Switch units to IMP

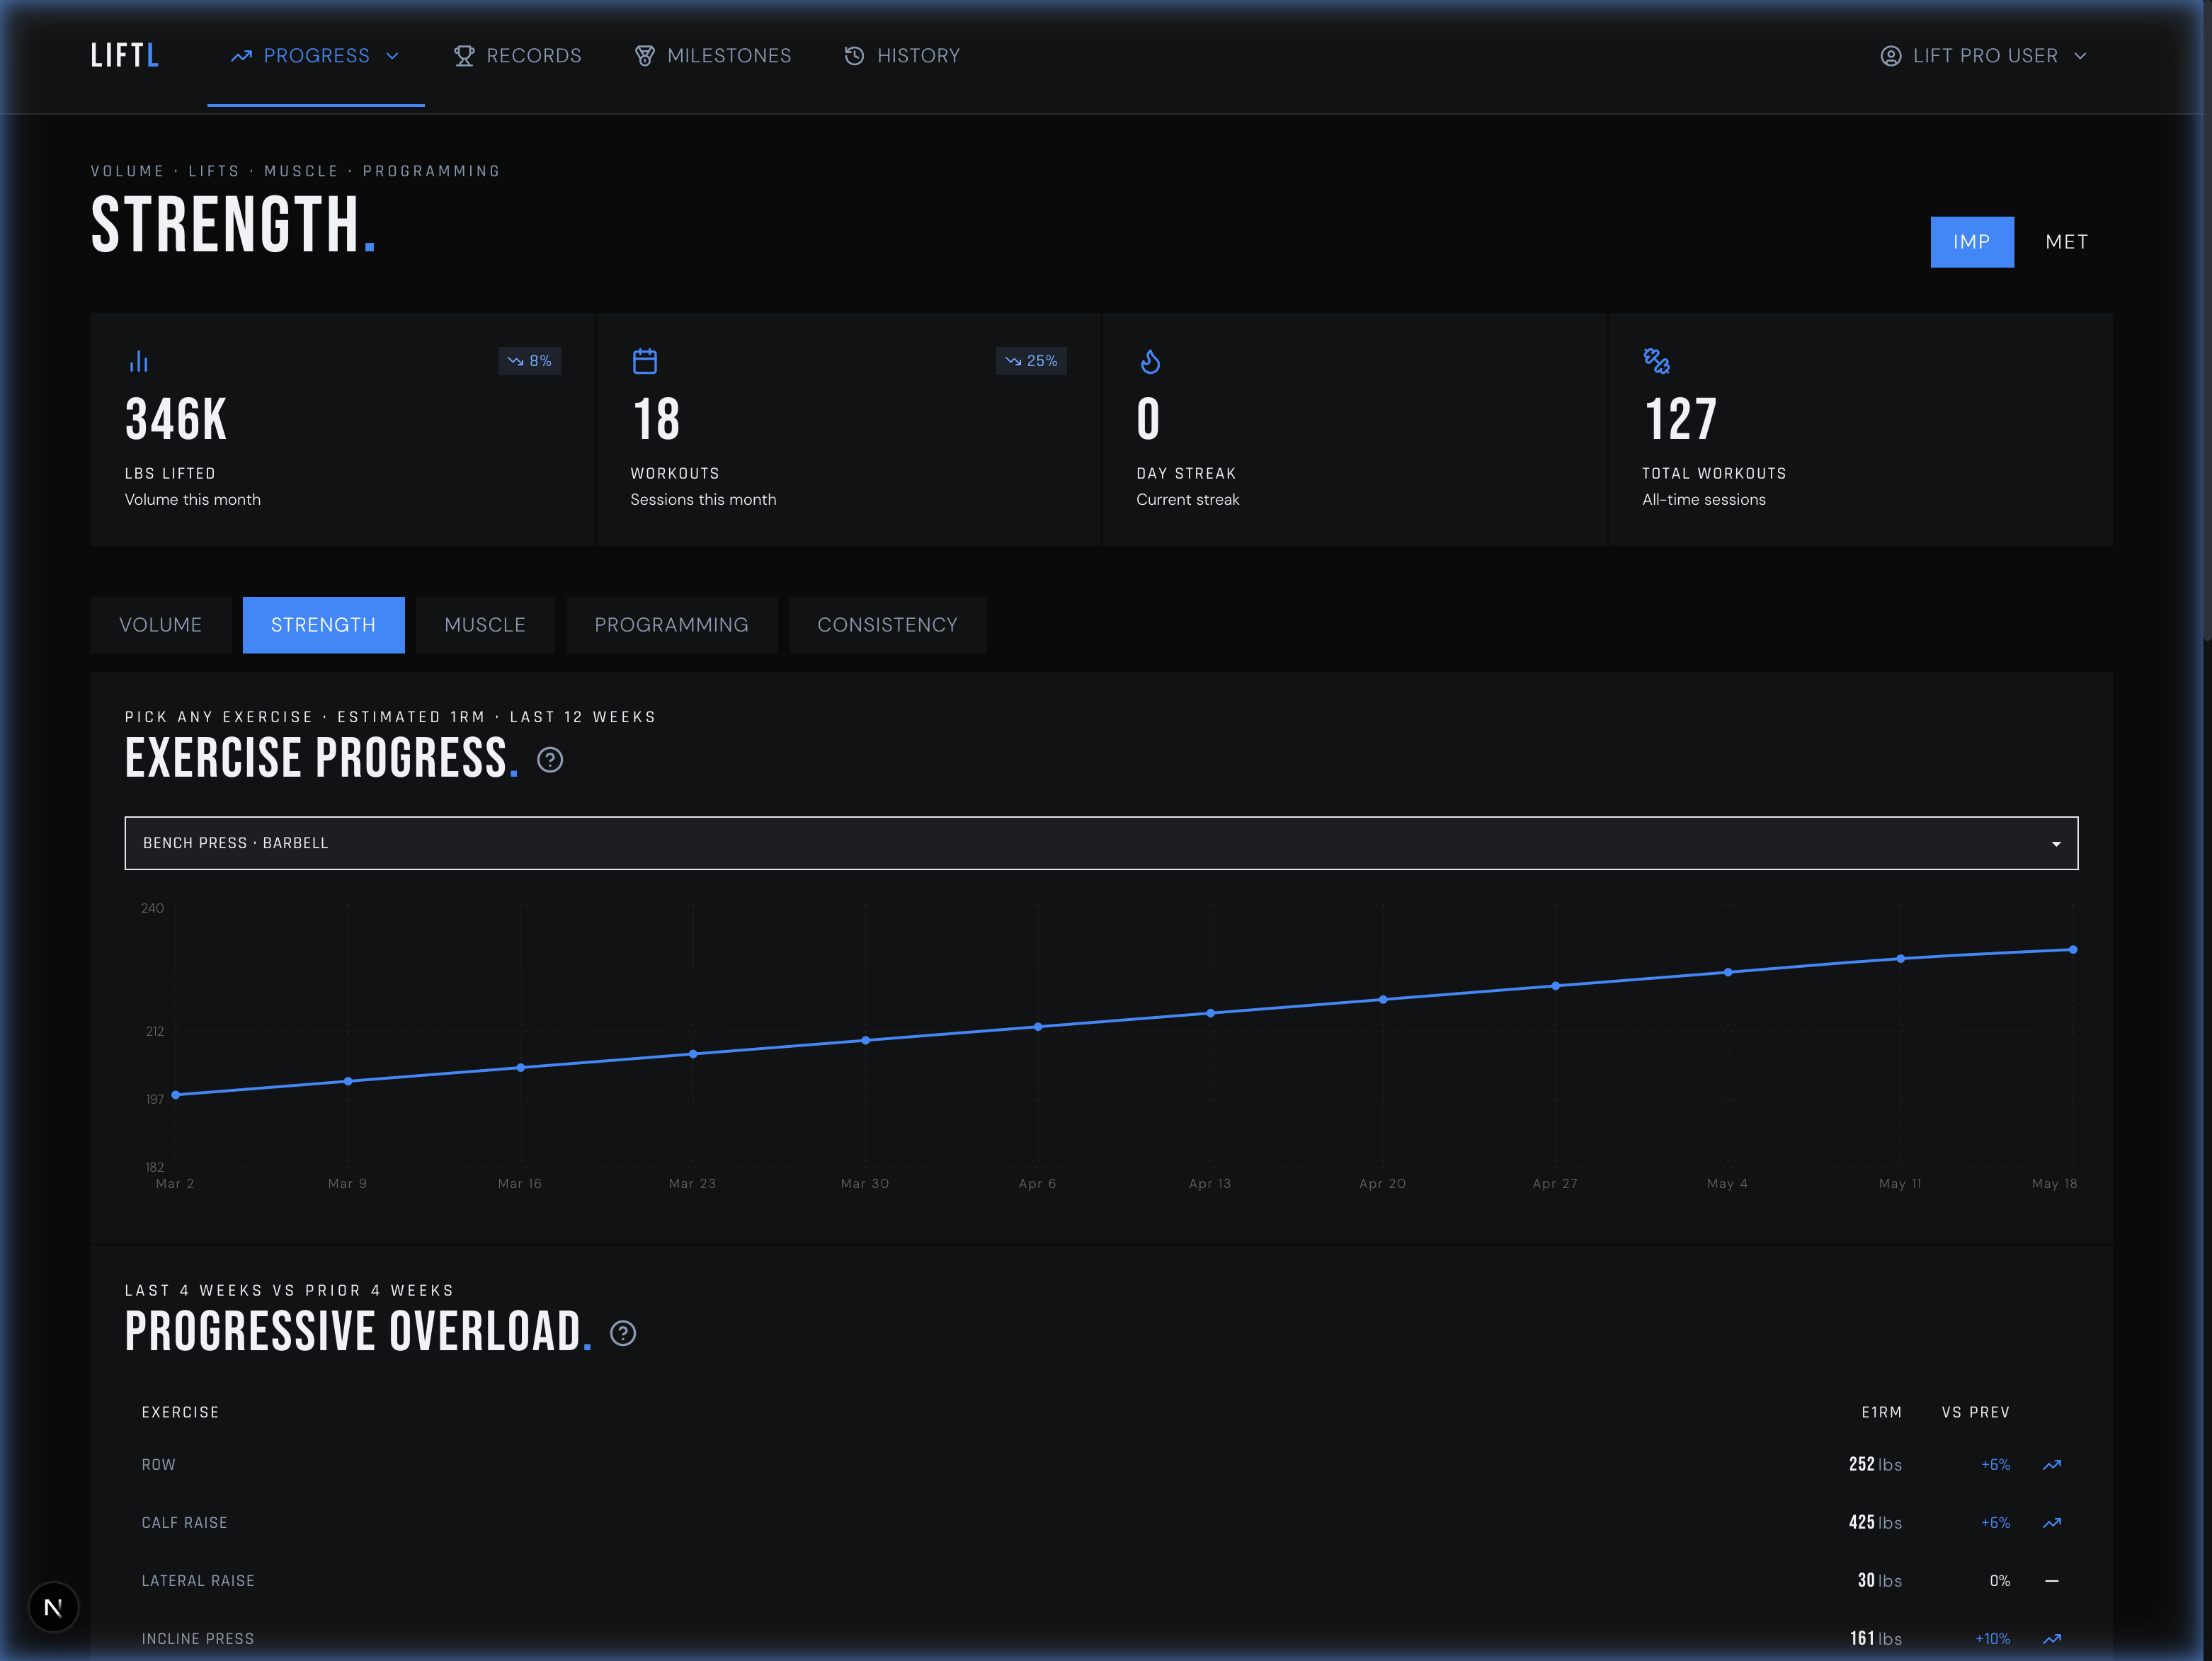1972,242
